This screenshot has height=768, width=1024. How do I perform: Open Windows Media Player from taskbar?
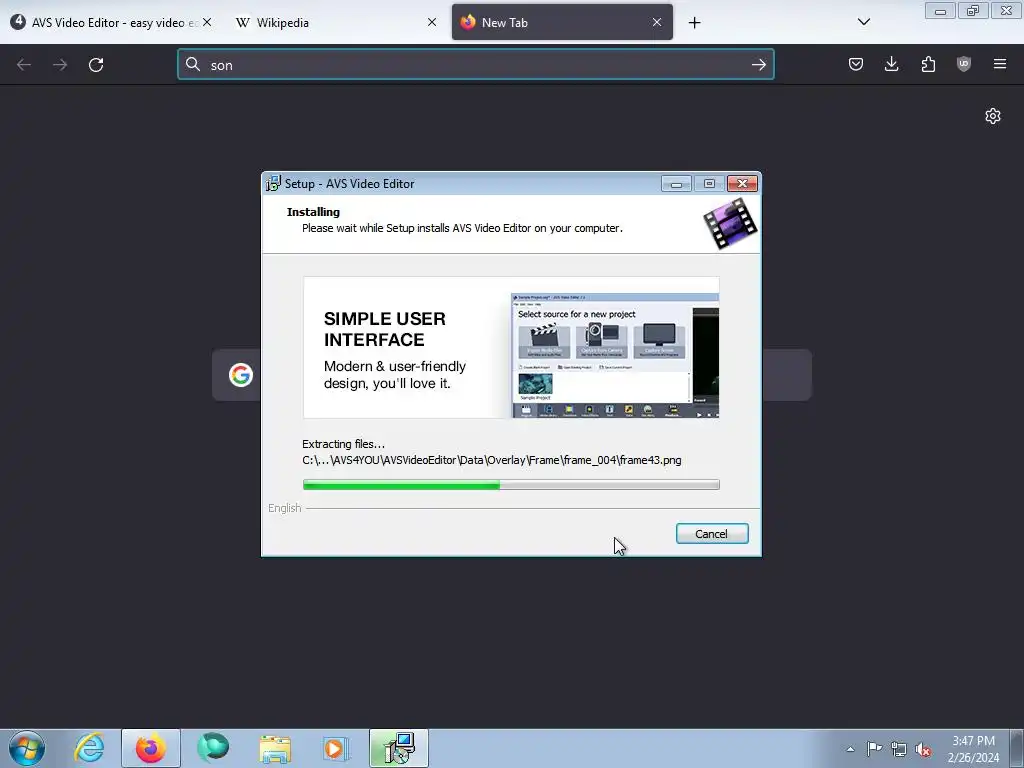(336, 748)
